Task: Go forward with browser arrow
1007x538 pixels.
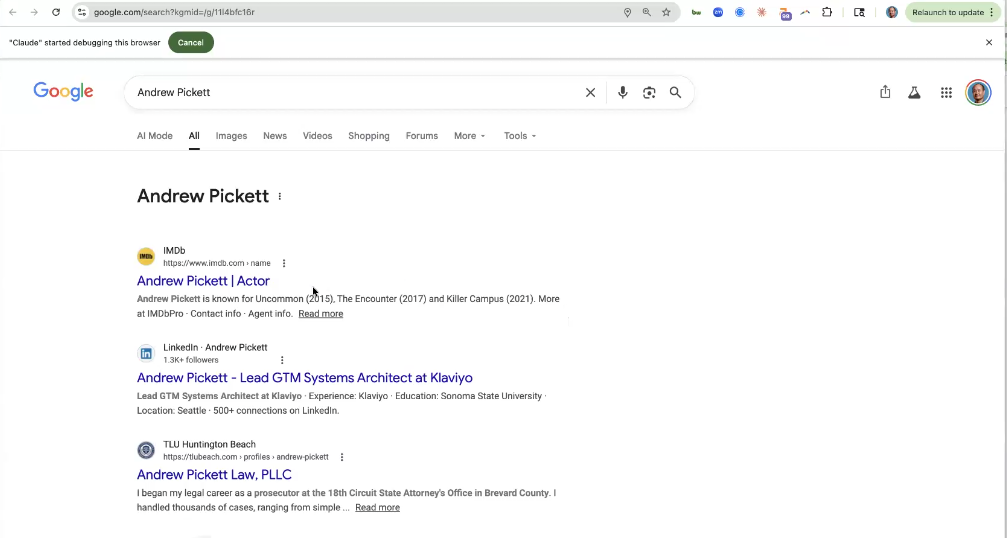Action: [x=34, y=12]
